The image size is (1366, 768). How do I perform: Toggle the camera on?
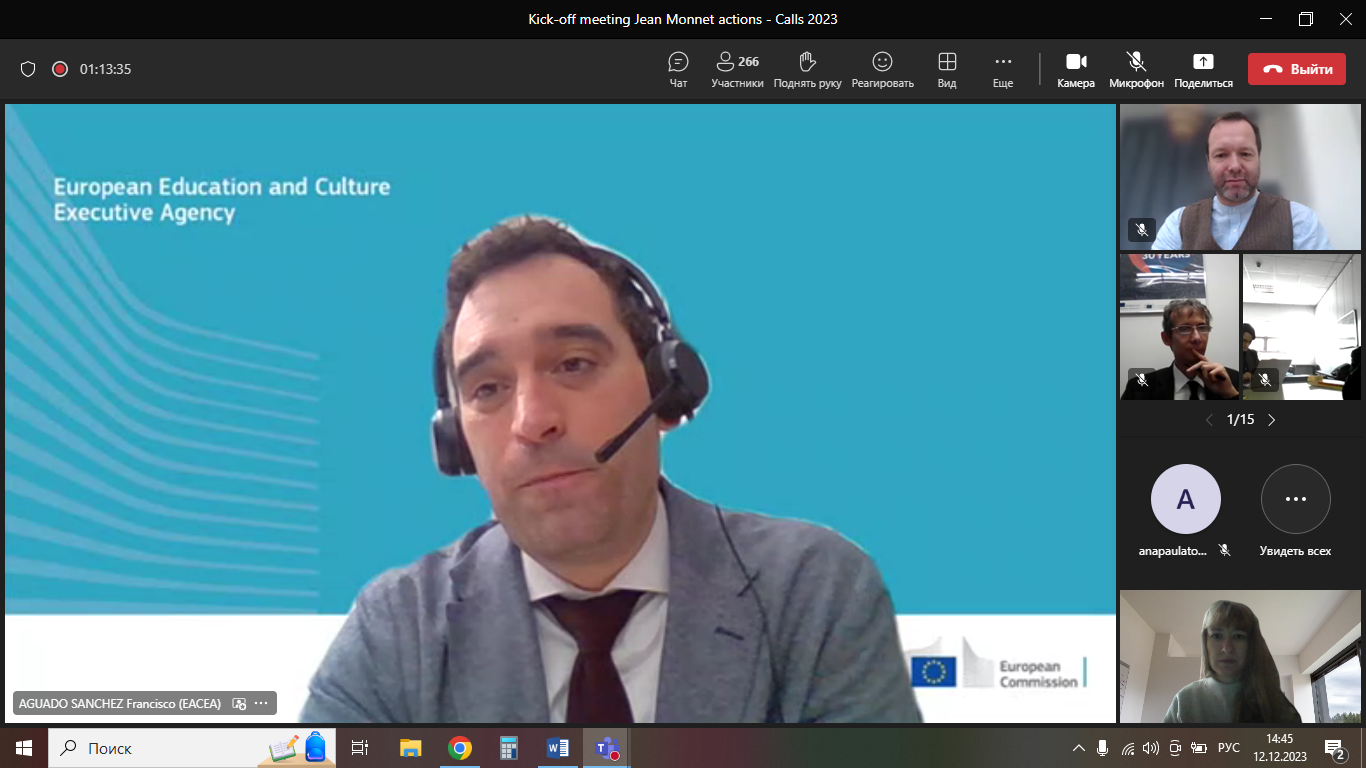1076,69
